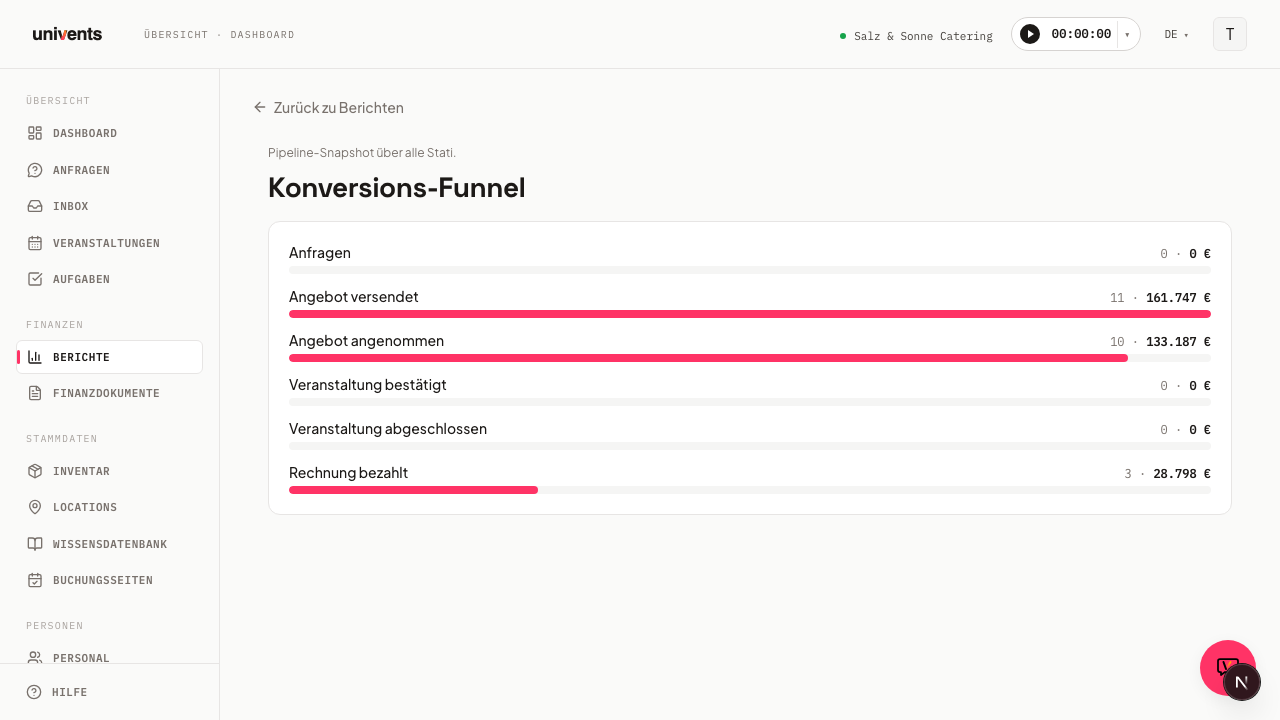Click the Veranstaltung bestätigt label
1280x720 pixels.
(x=368, y=385)
